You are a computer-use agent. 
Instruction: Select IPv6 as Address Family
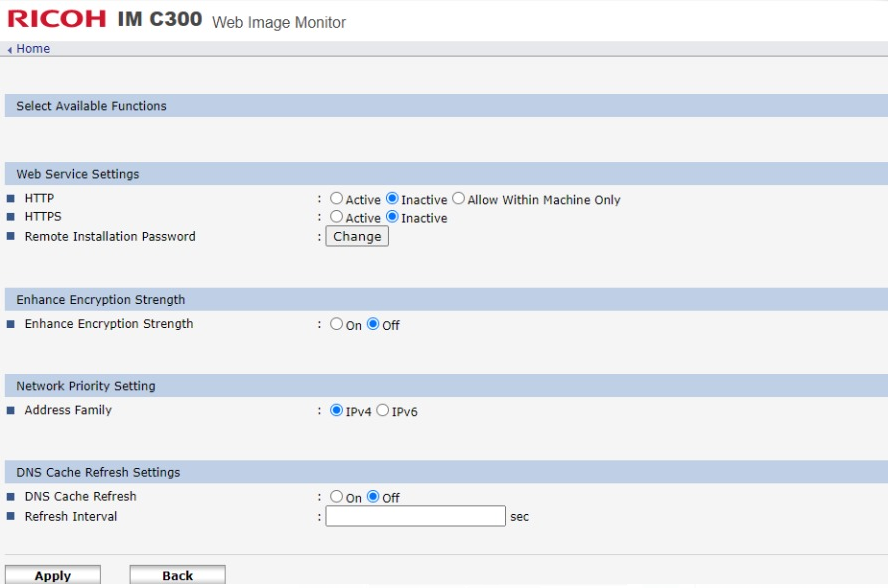coord(382,410)
